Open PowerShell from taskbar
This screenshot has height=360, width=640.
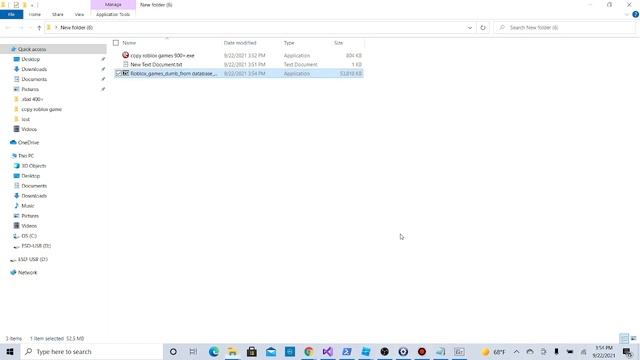pyautogui.click(x=347, y=351)
